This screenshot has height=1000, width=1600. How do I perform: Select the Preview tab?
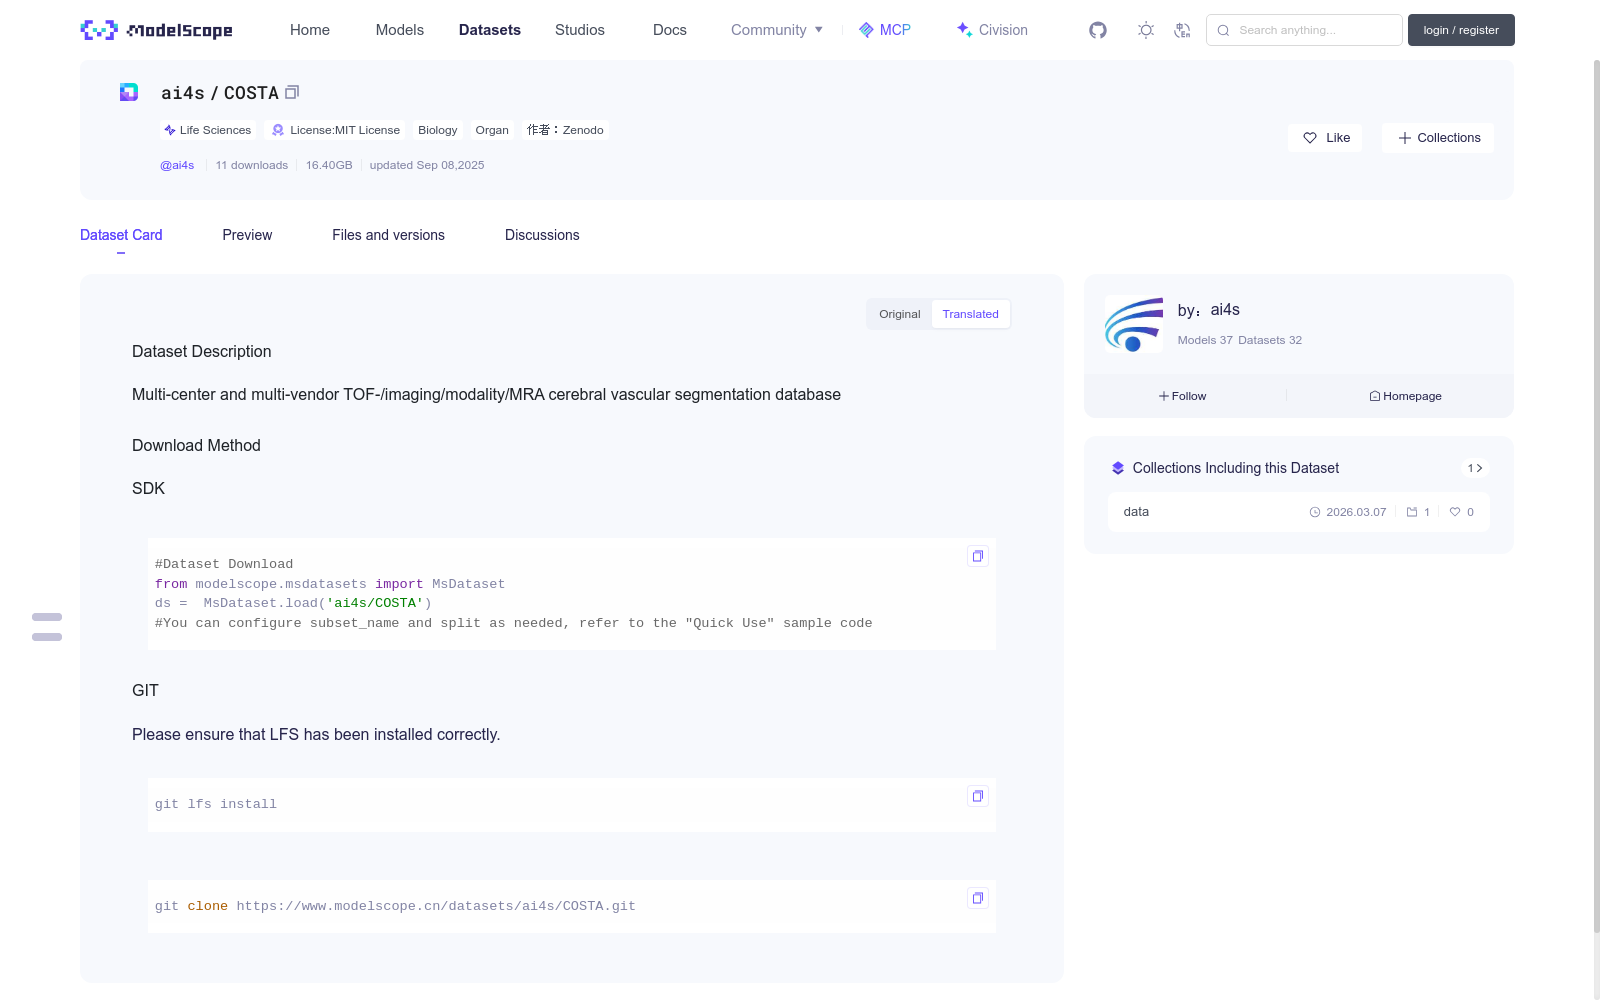coord(247,235)
